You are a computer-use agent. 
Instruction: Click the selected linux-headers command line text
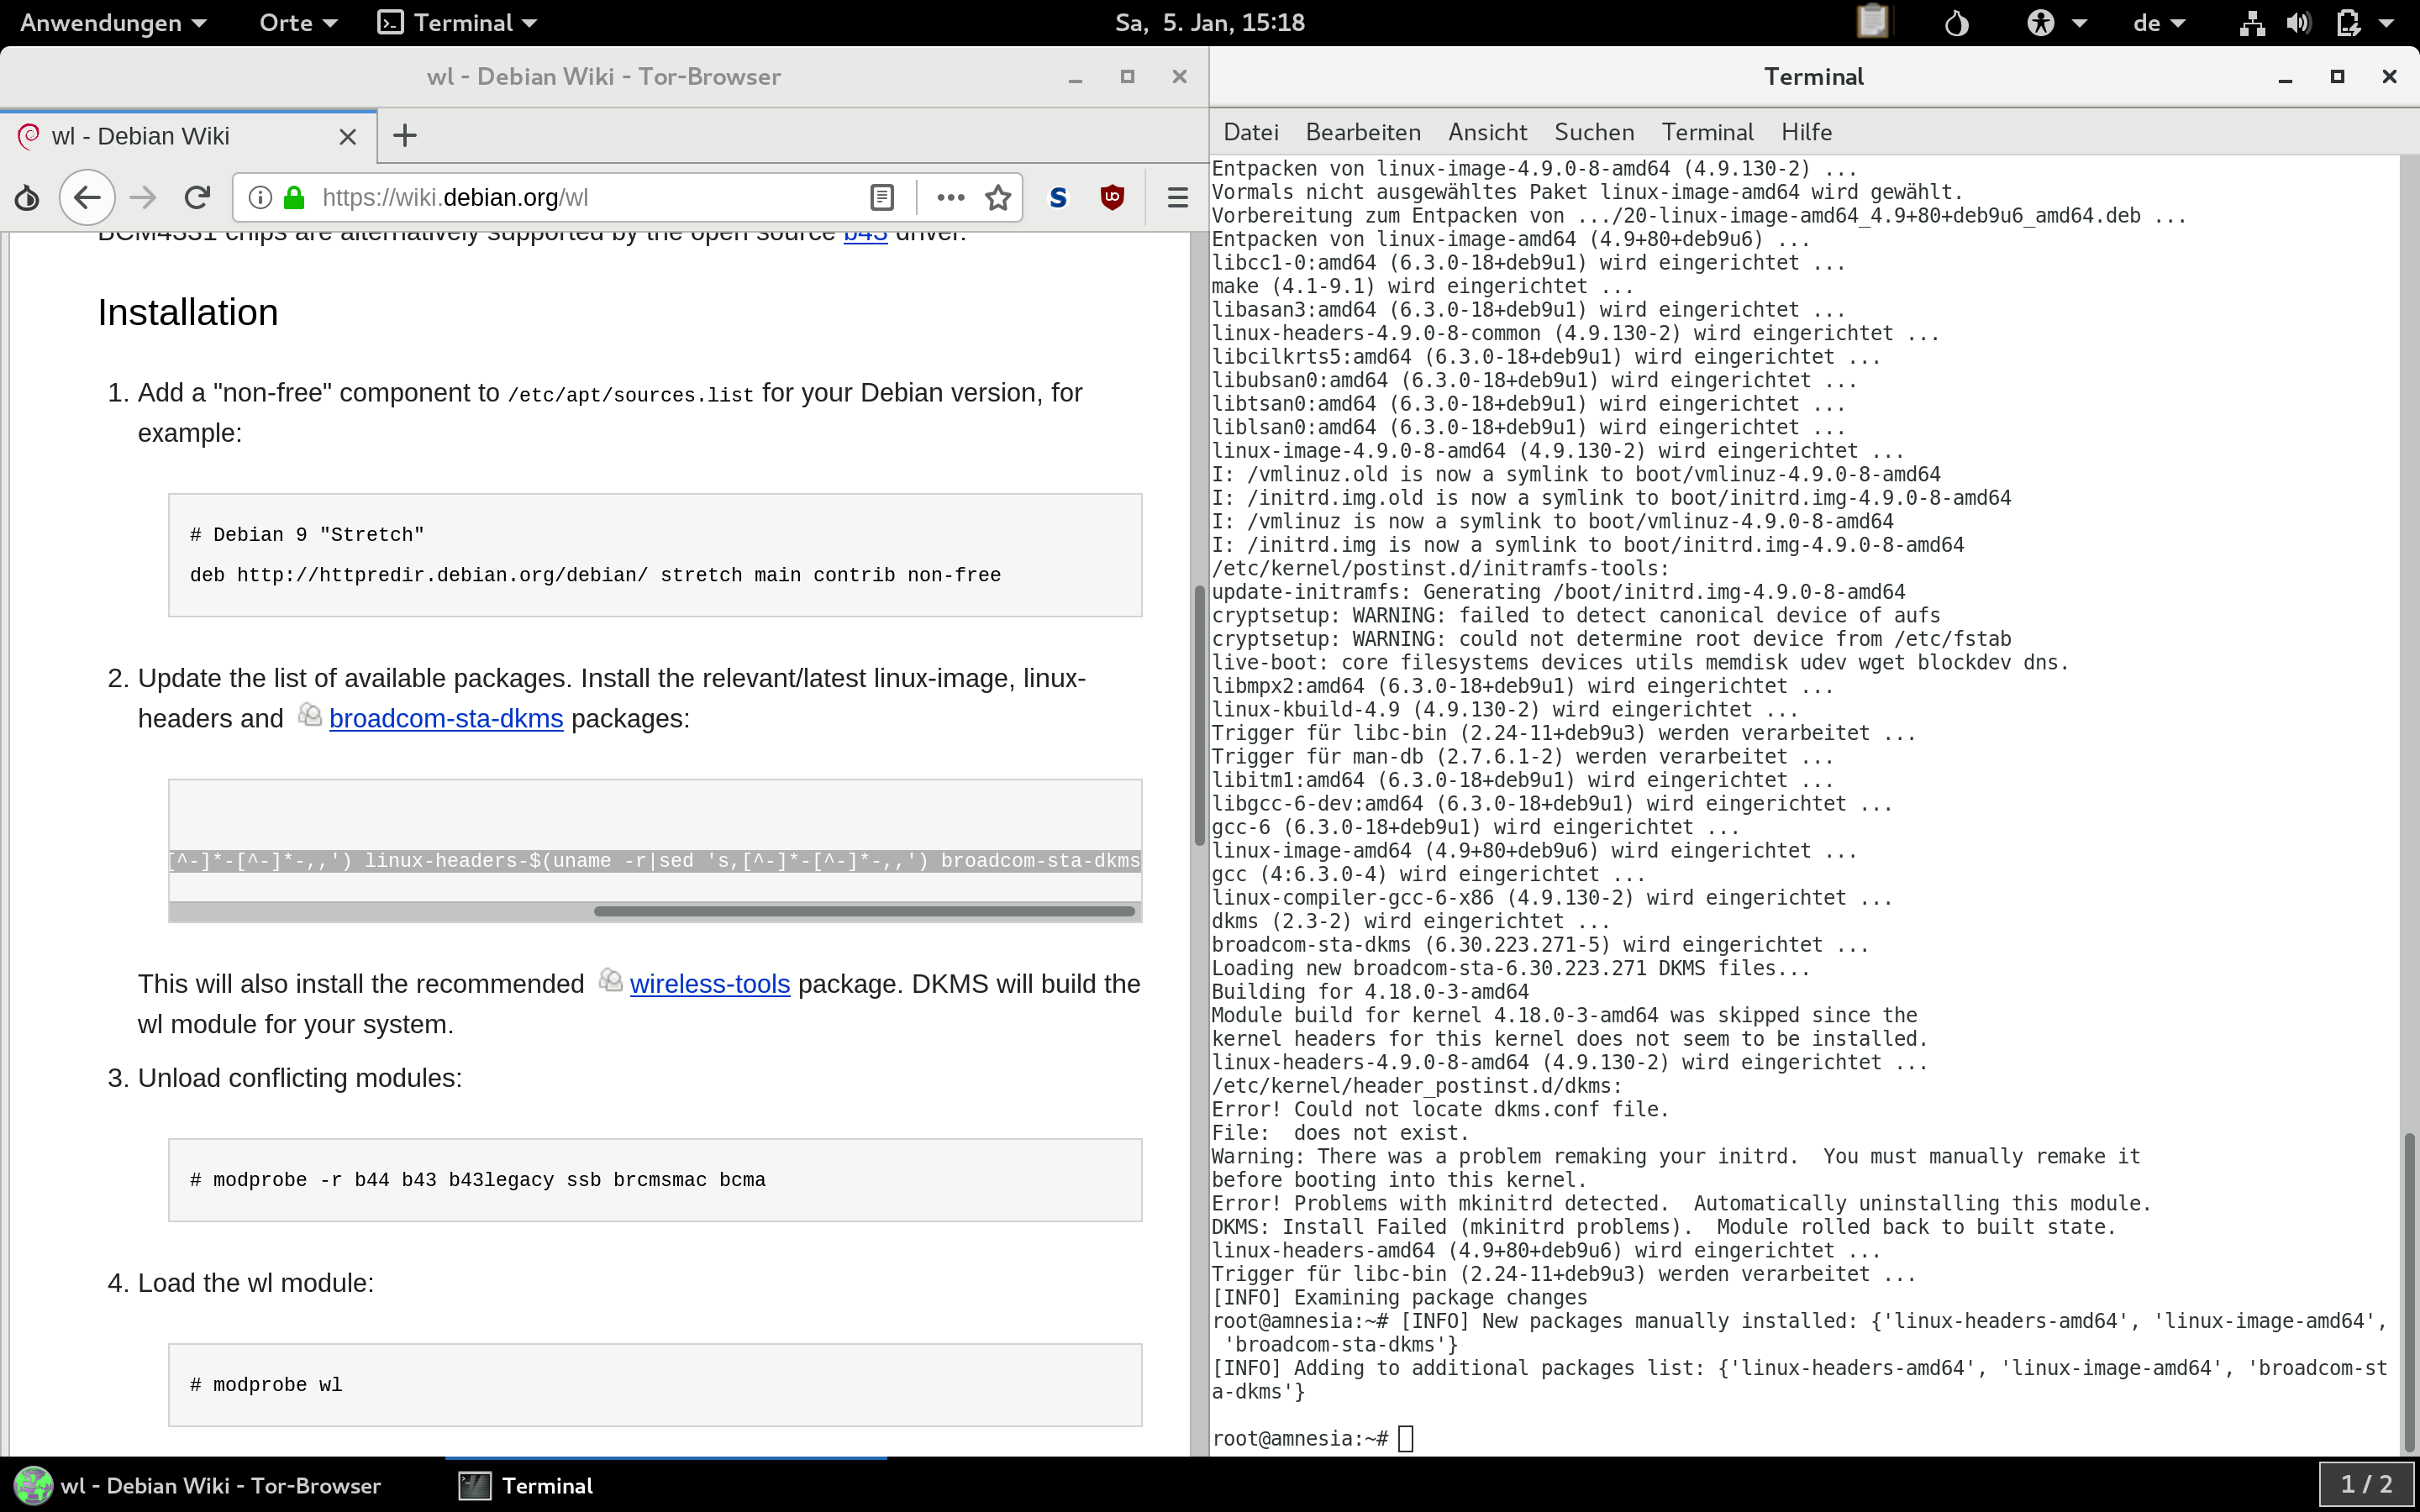[655, 860]
